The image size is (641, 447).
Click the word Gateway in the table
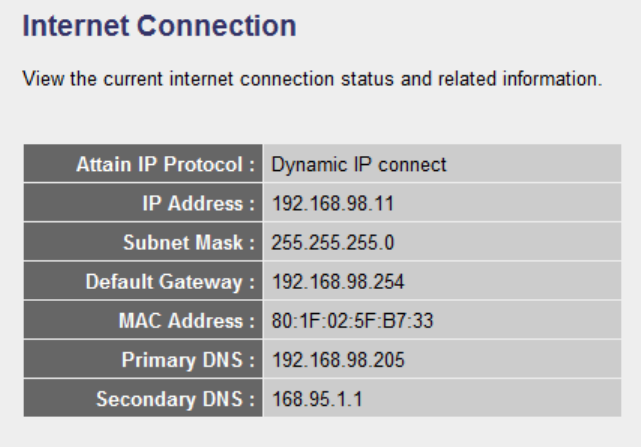click(x=201, y=282)
